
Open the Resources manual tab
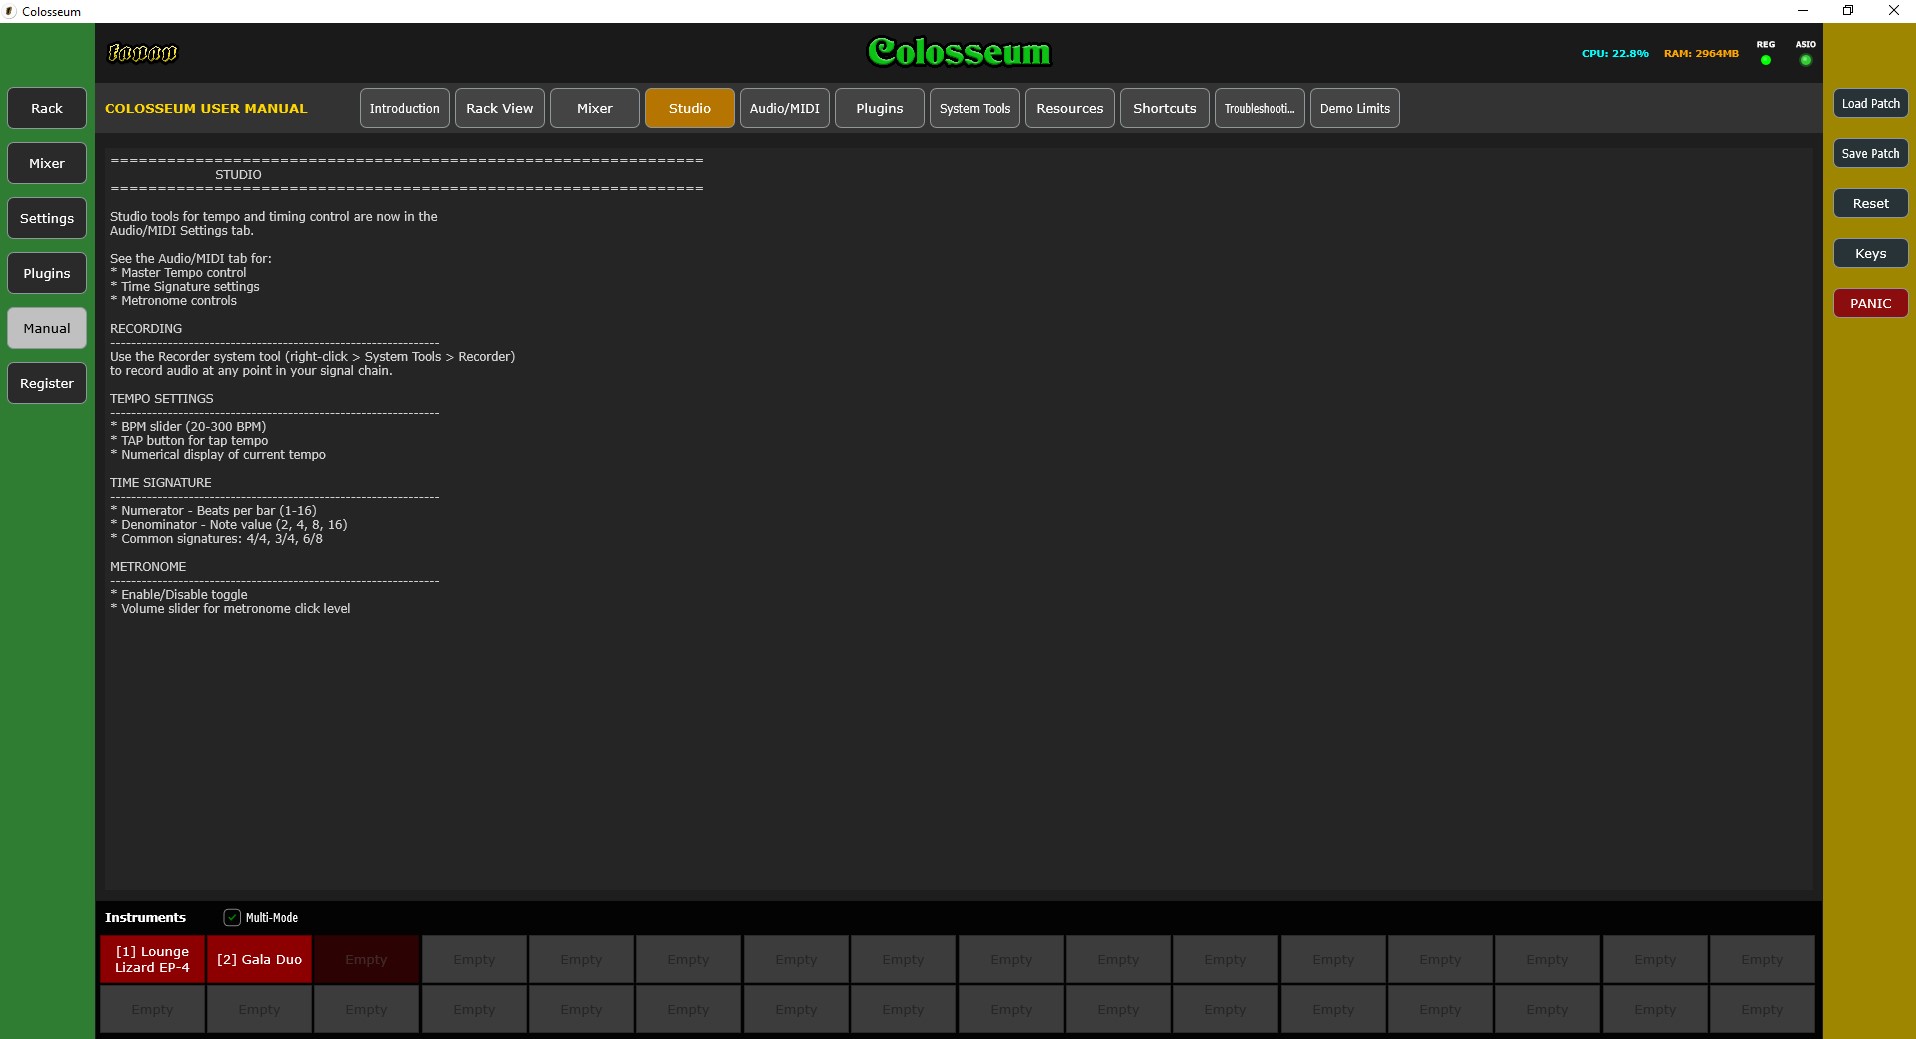coord(1069,108)
